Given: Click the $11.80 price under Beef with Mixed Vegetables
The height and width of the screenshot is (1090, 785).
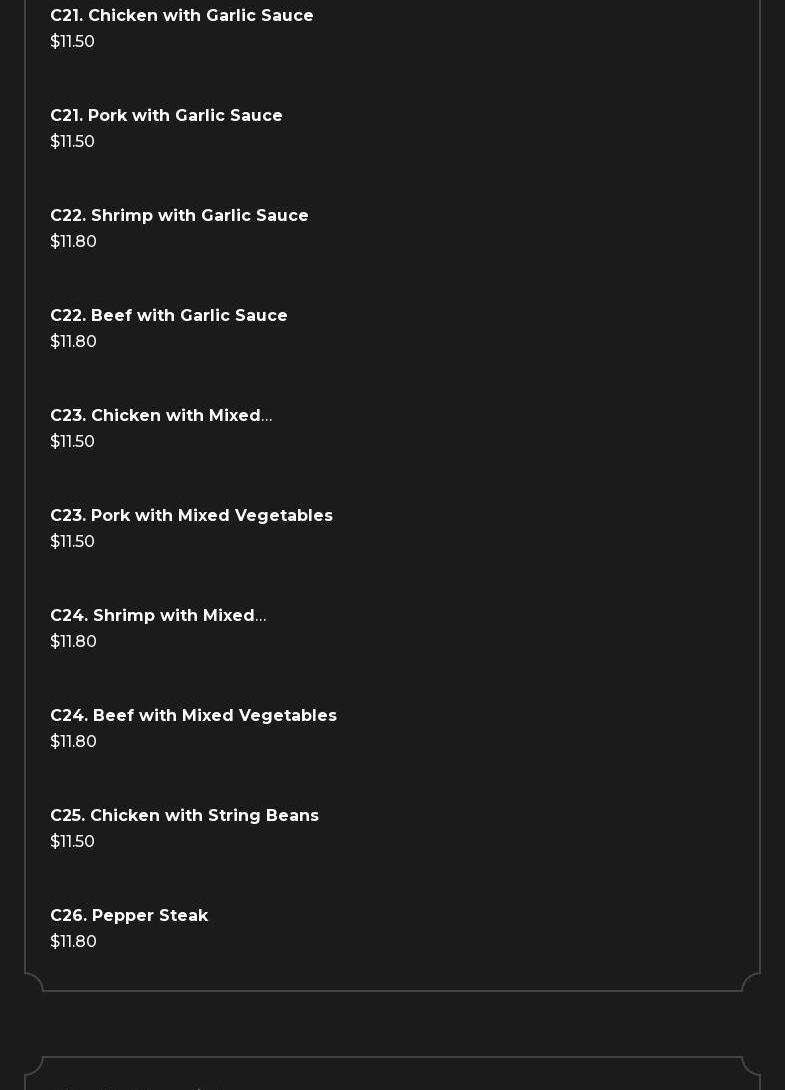Looking at the screenshot, I should coord(73,742).
